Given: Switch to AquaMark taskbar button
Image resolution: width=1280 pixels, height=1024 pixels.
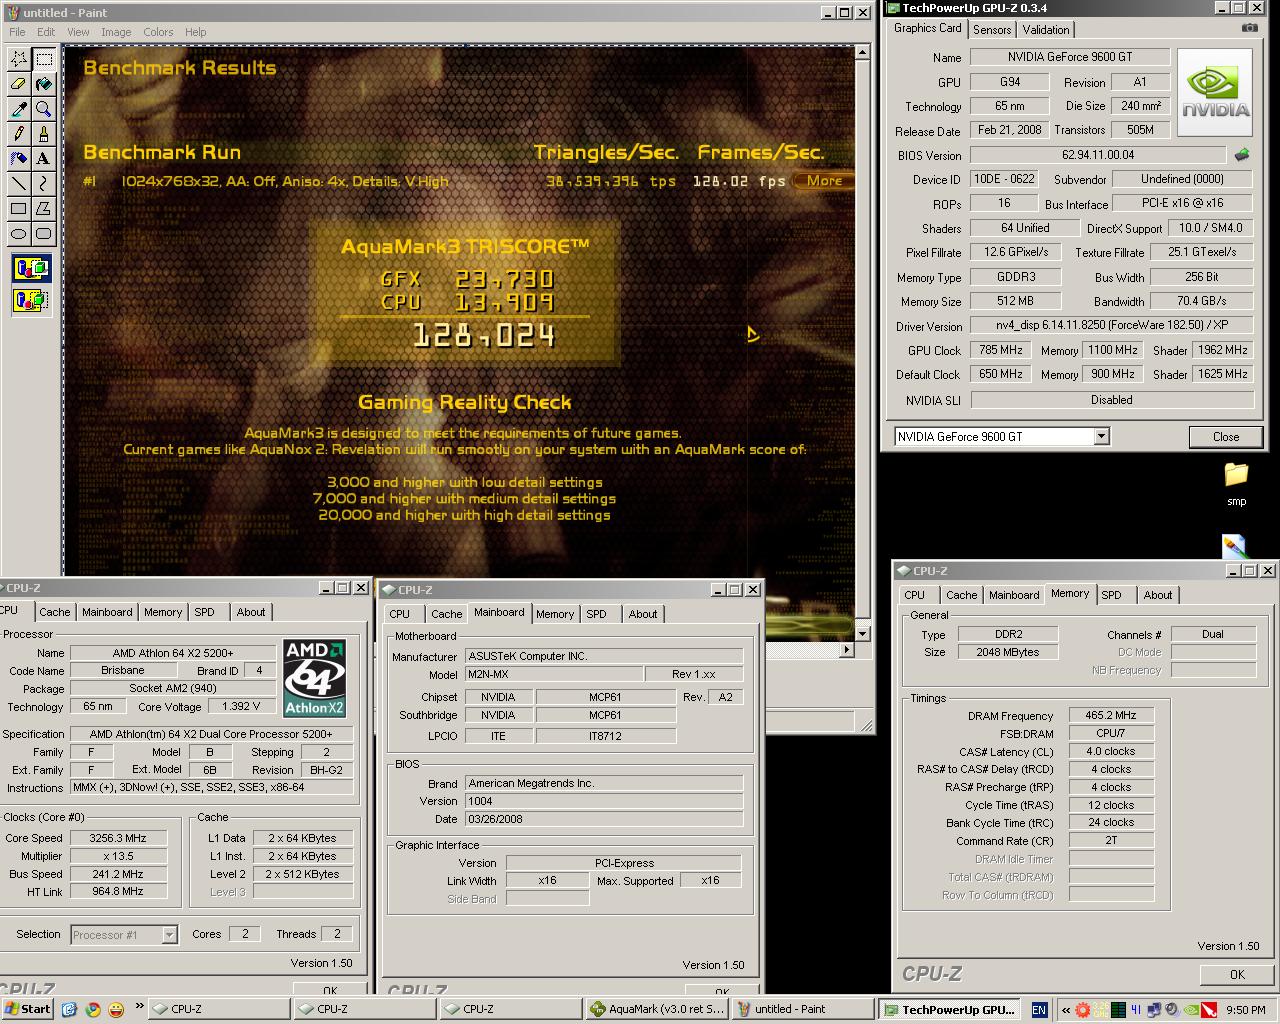Looking at the screenshot, I should [657, 1009].
